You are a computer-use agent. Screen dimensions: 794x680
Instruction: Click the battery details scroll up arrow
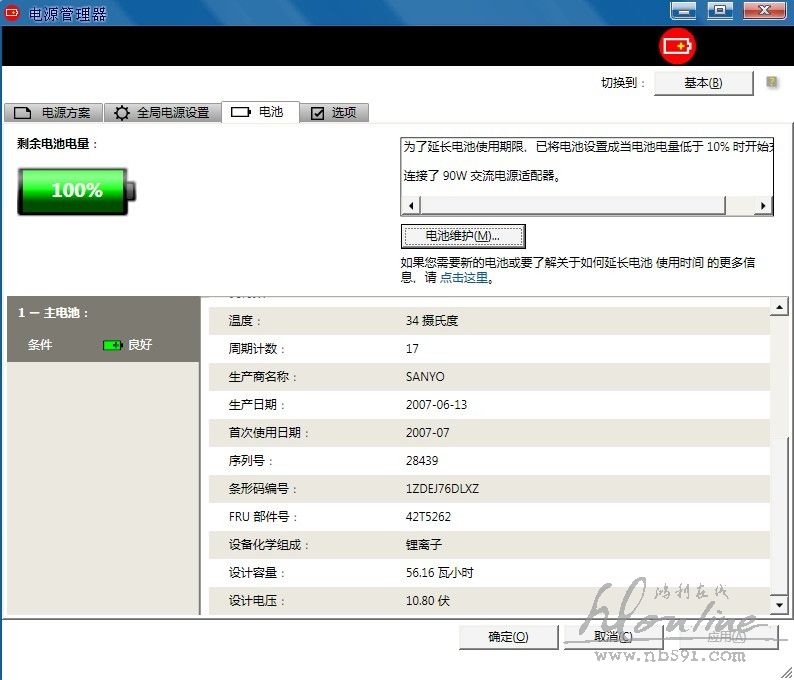coord(779,304)
